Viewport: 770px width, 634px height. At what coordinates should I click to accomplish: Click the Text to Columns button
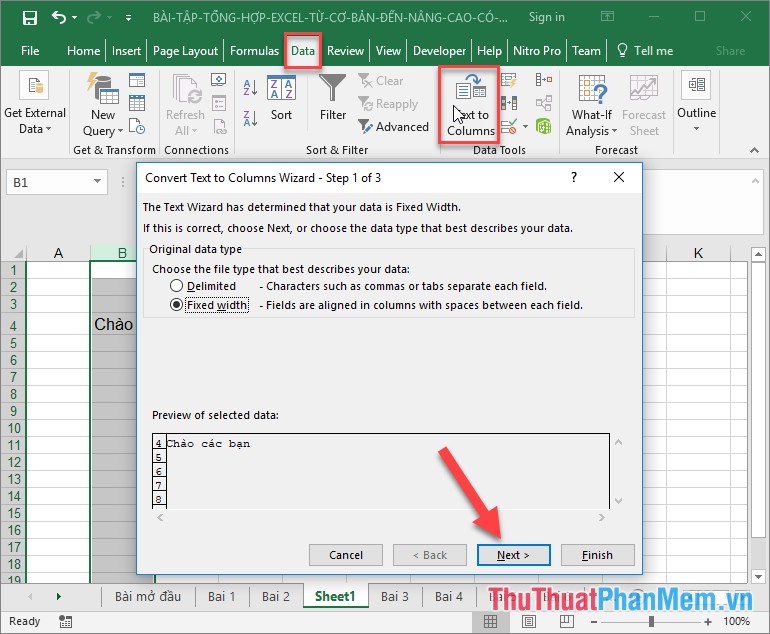pos(469,105)
